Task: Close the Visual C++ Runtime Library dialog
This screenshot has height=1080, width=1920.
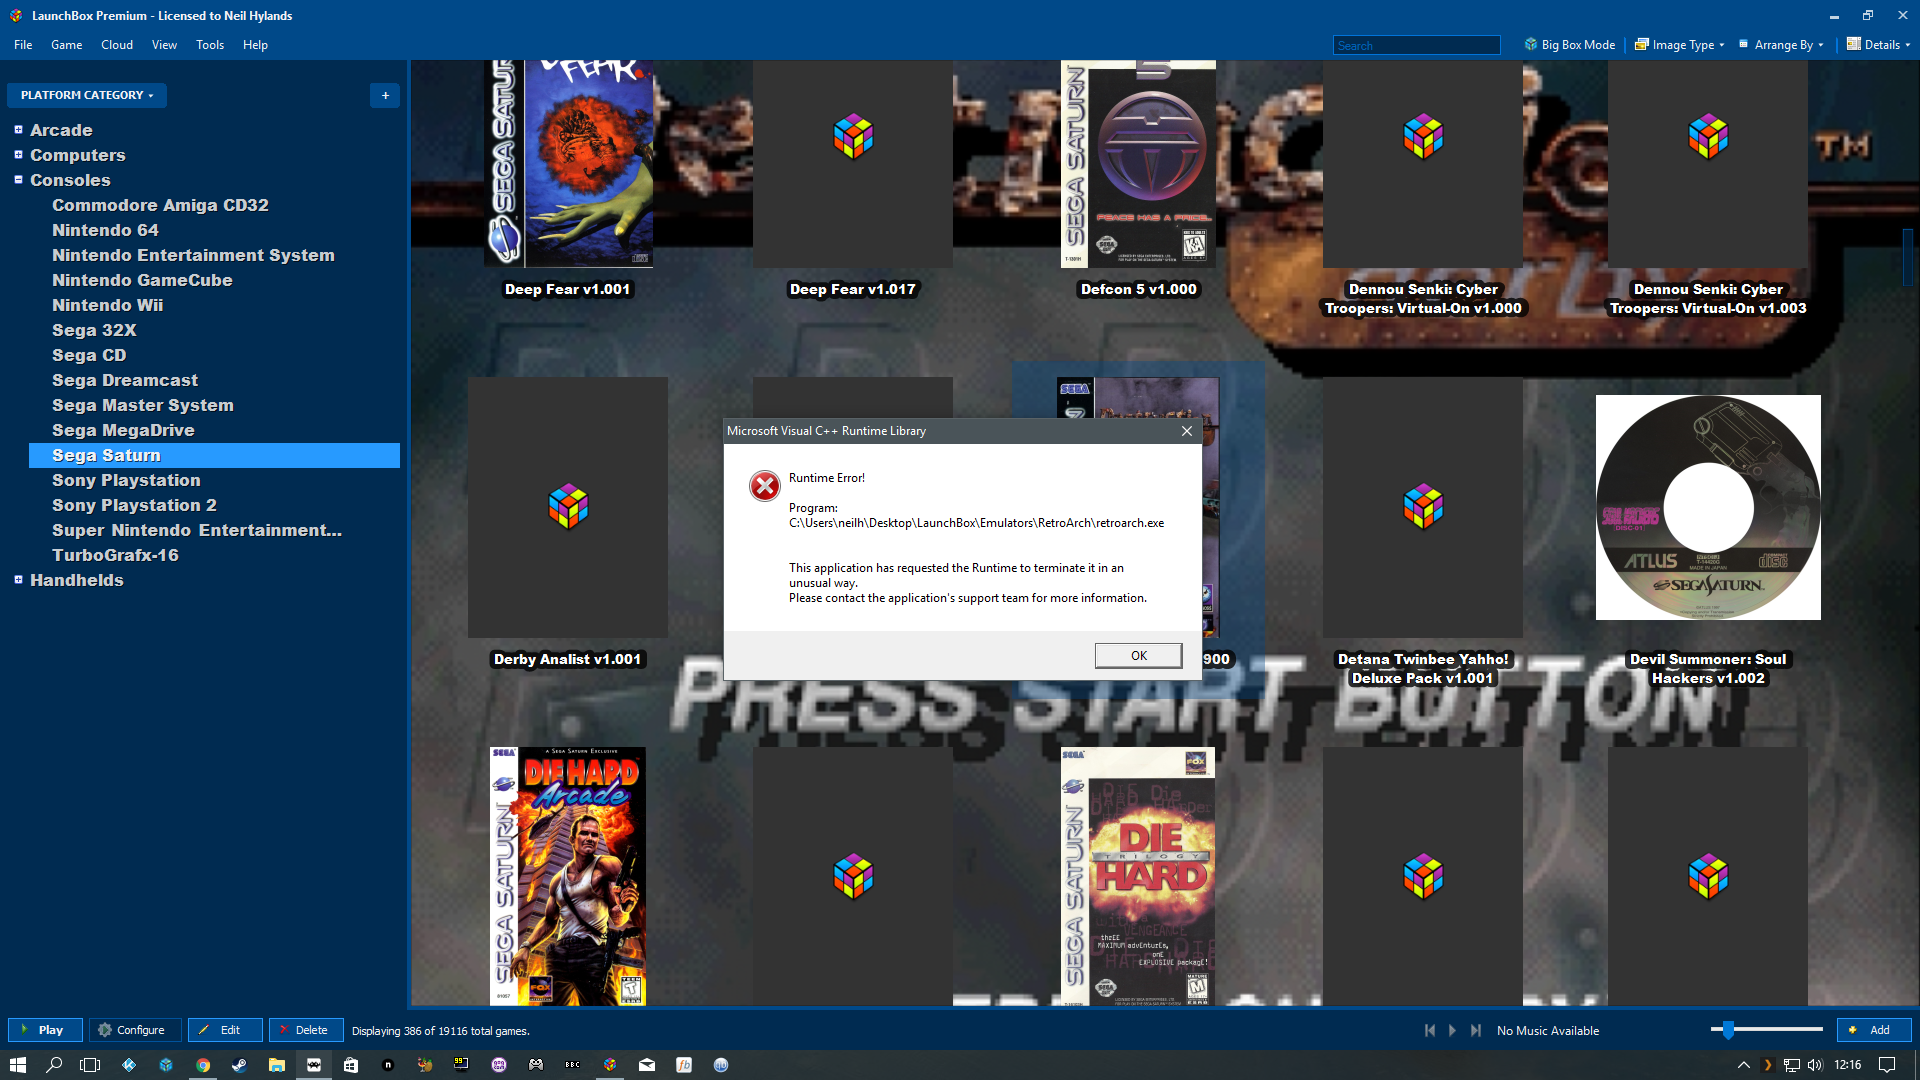Action: [x=1186, y=431]
